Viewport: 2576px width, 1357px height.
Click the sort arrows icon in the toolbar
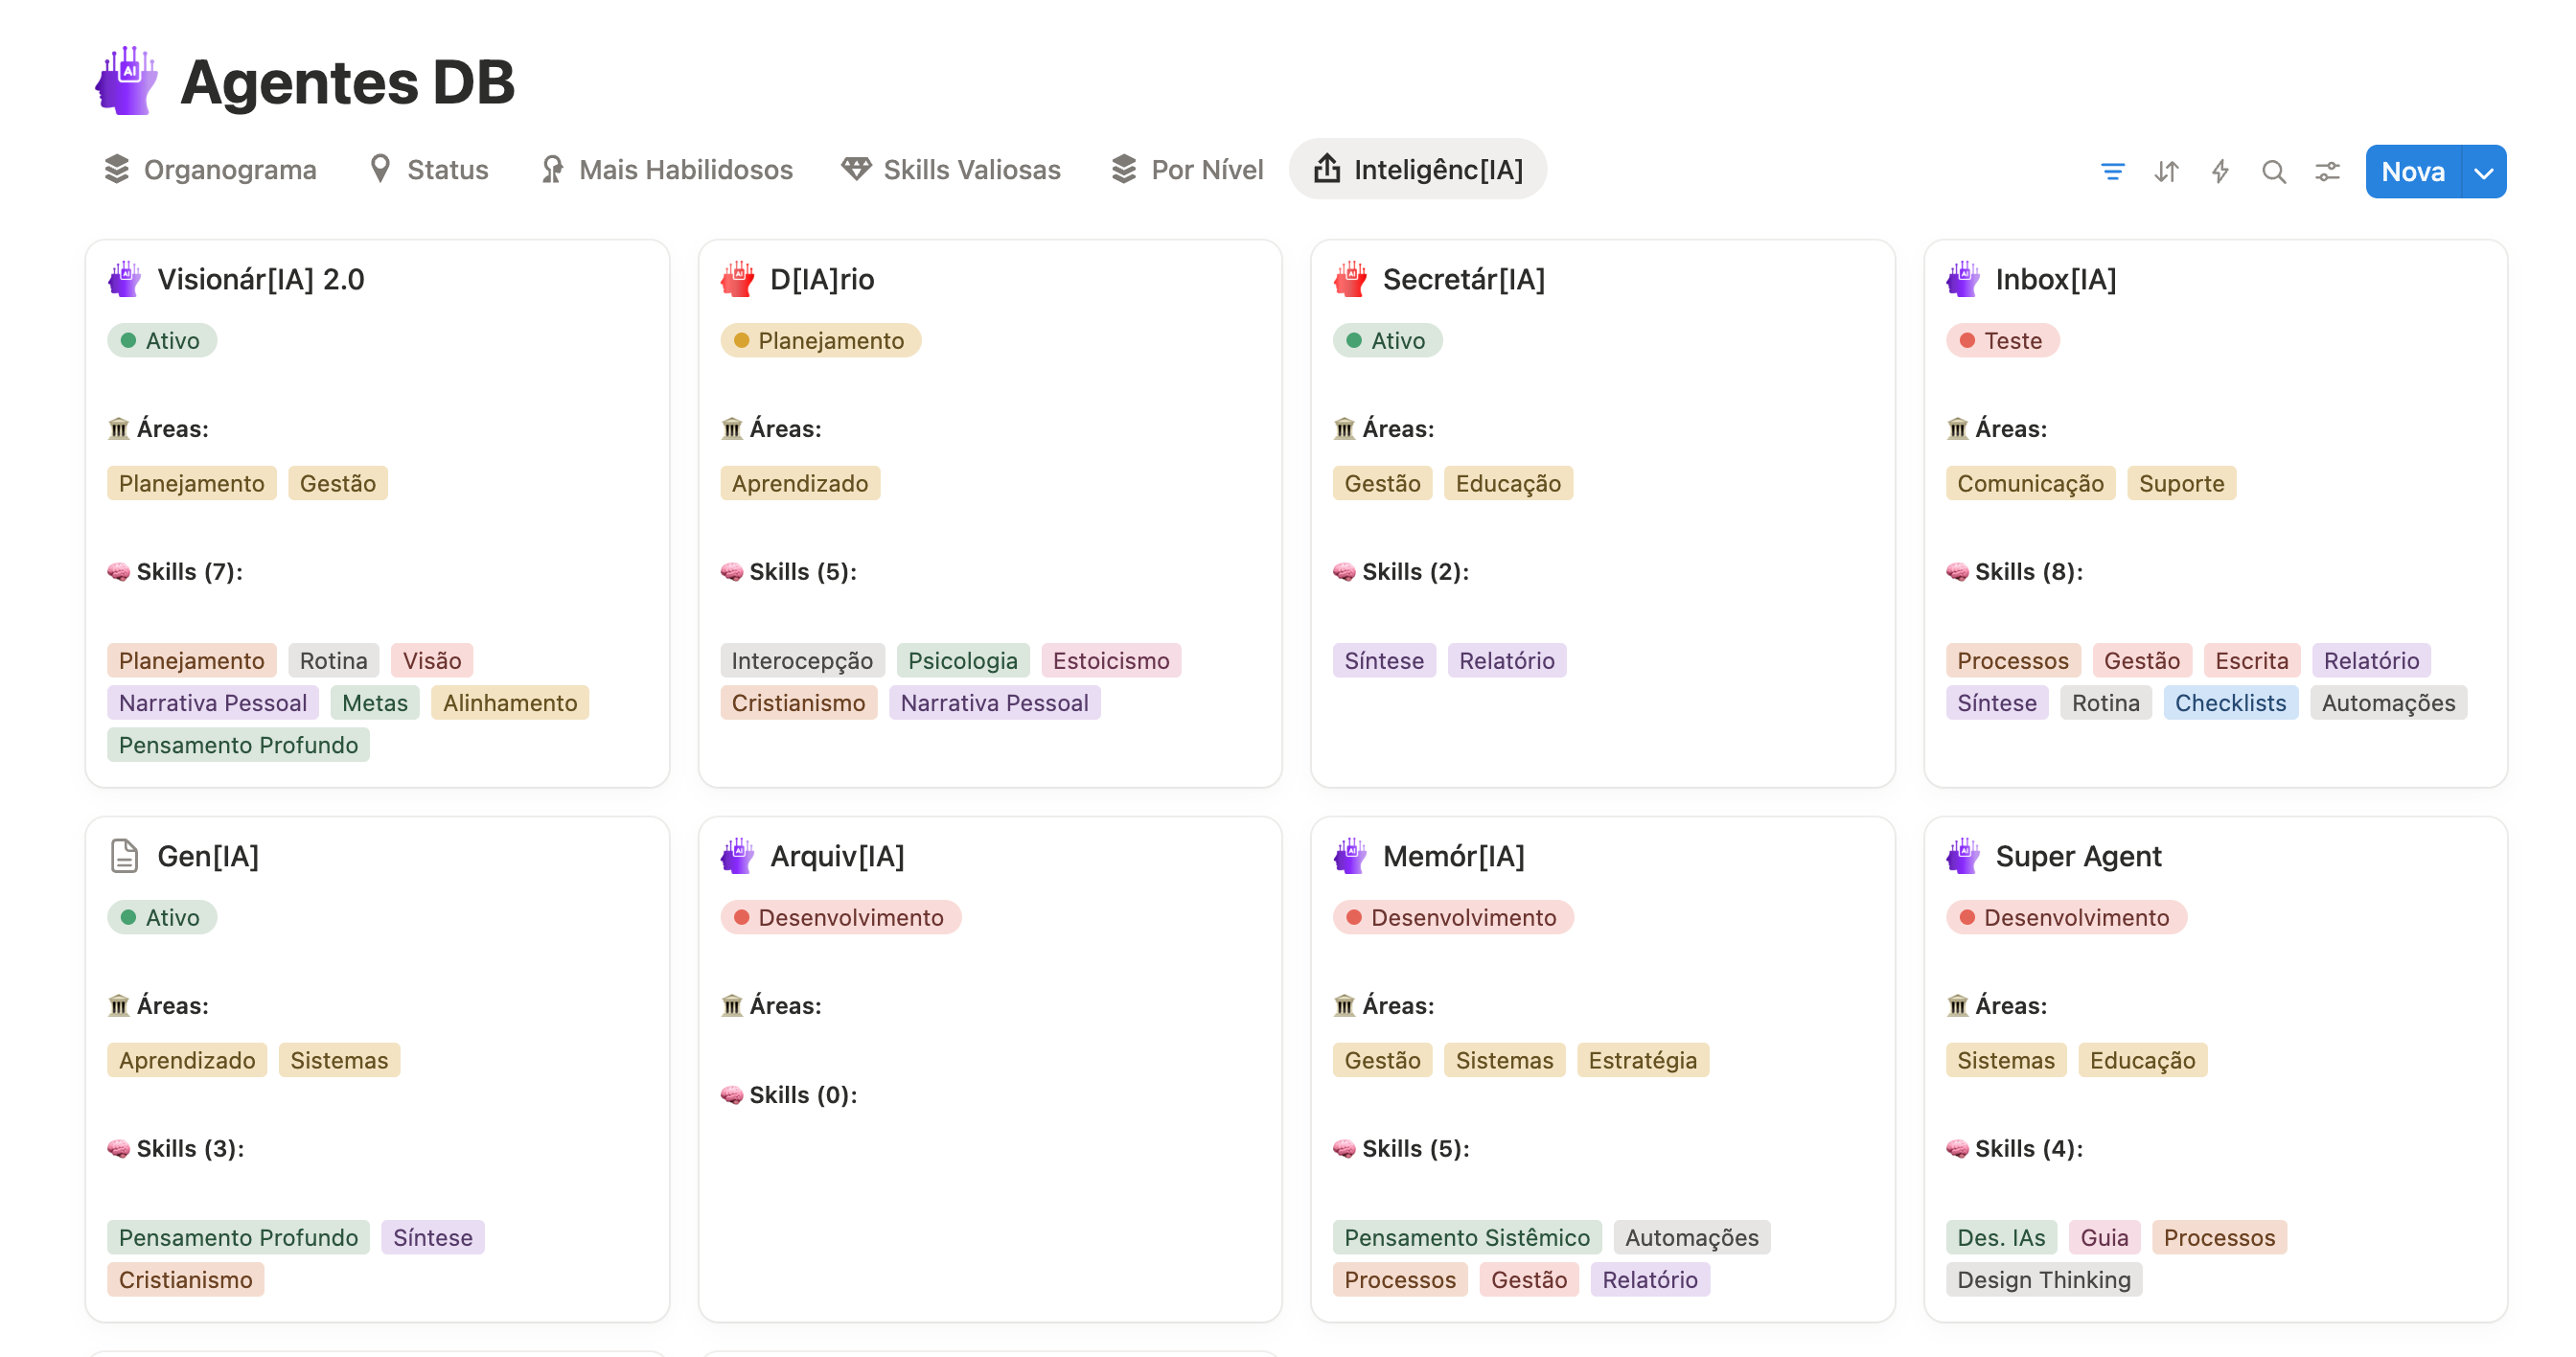2167,171
